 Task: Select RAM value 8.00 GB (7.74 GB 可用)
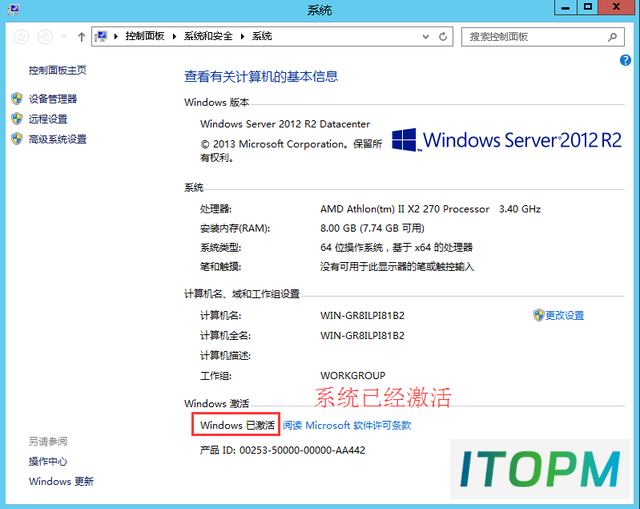(372, 228)
